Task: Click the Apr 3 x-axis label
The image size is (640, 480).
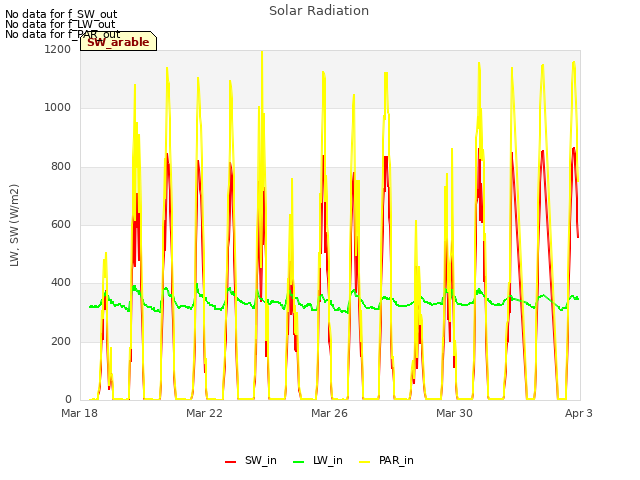Action: click(578, 413)
